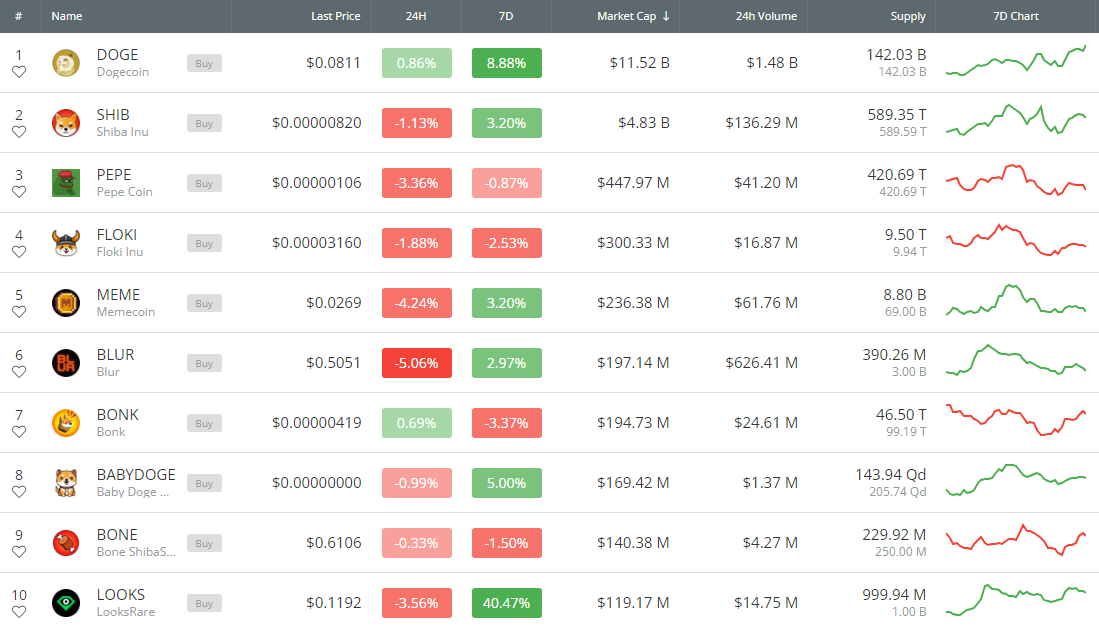
Task: Click the $300.33 M market cap value
Action: point(633,243)
